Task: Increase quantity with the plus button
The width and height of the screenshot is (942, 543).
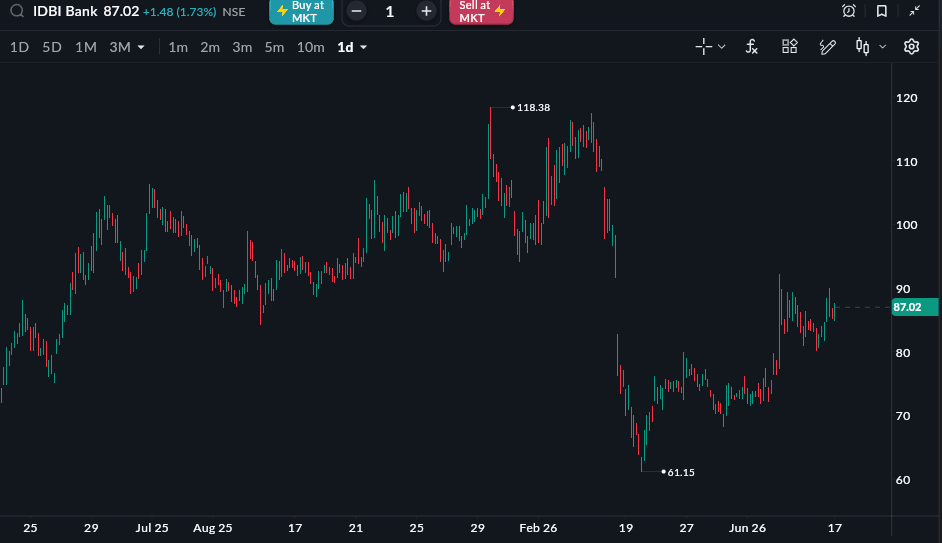Action: point(426,11)
